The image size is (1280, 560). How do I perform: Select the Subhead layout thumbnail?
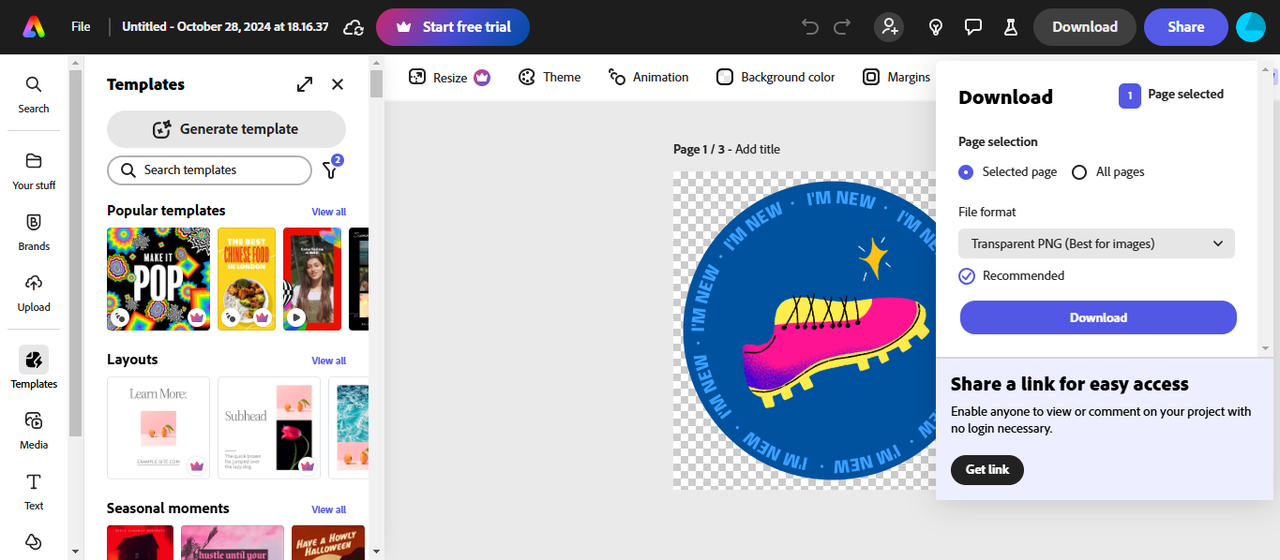point(269,428)
